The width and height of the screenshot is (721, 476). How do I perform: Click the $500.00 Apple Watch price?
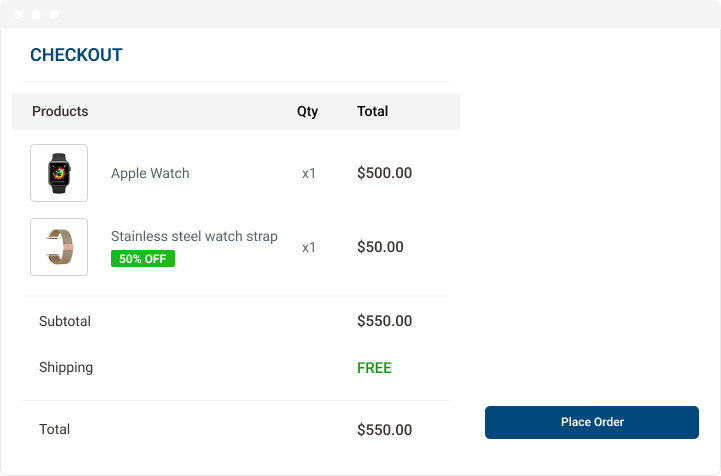384,173
